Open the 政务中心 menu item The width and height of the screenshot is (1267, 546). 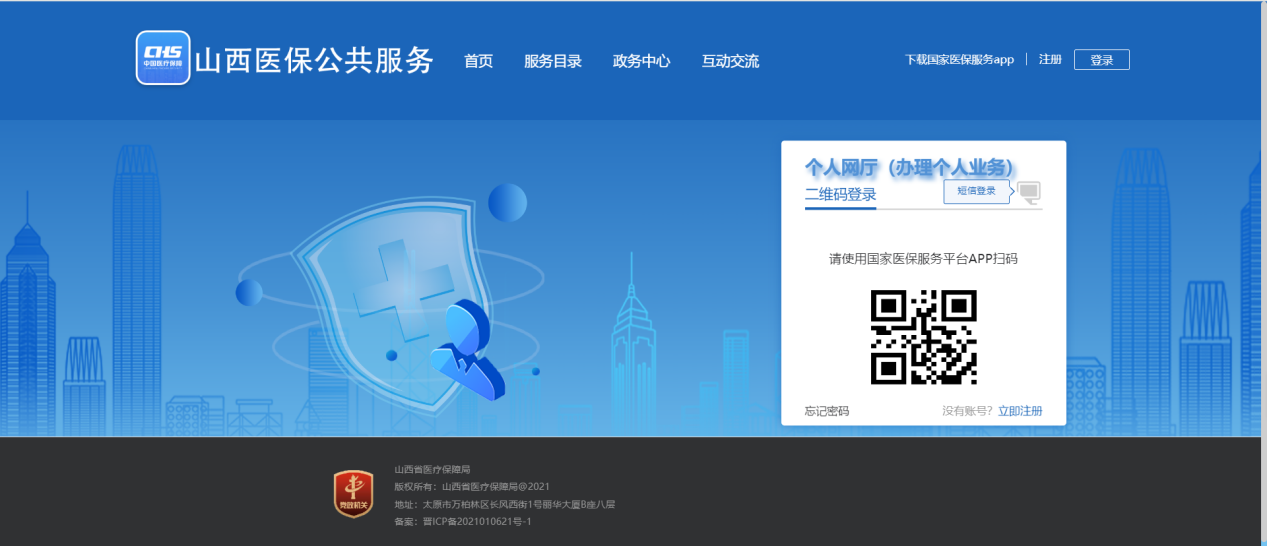[x=641, y=61]
